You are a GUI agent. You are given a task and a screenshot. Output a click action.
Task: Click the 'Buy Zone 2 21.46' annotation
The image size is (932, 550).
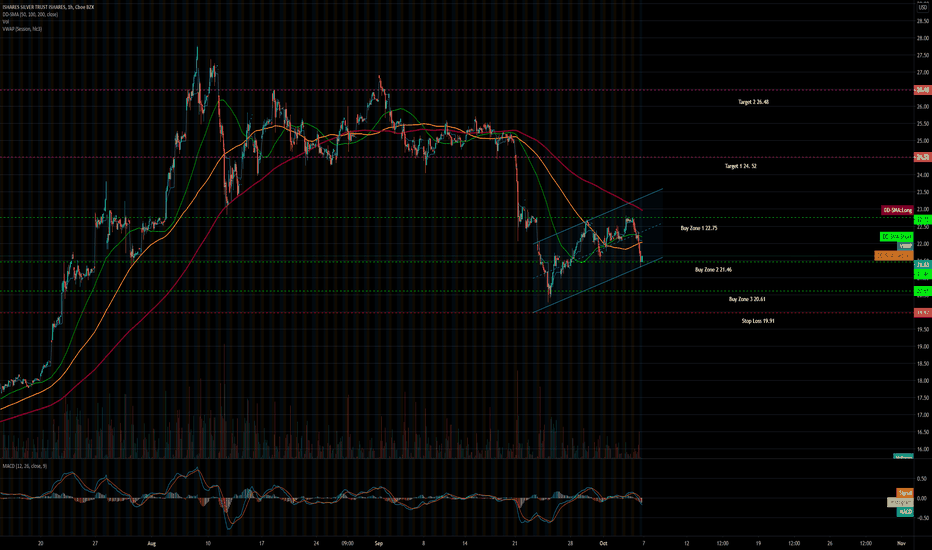click(713, 269)
